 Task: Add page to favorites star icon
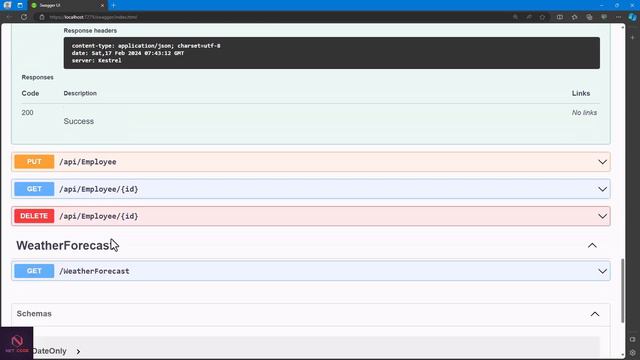point(542,17)
